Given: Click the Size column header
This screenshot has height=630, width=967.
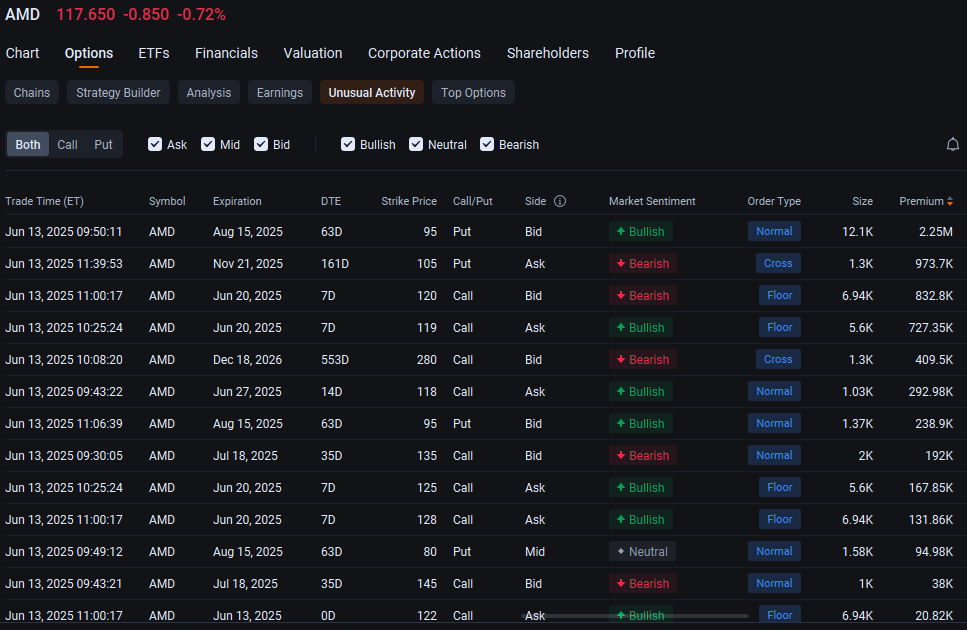Looking at the screenshot, I should click(862, 201).
